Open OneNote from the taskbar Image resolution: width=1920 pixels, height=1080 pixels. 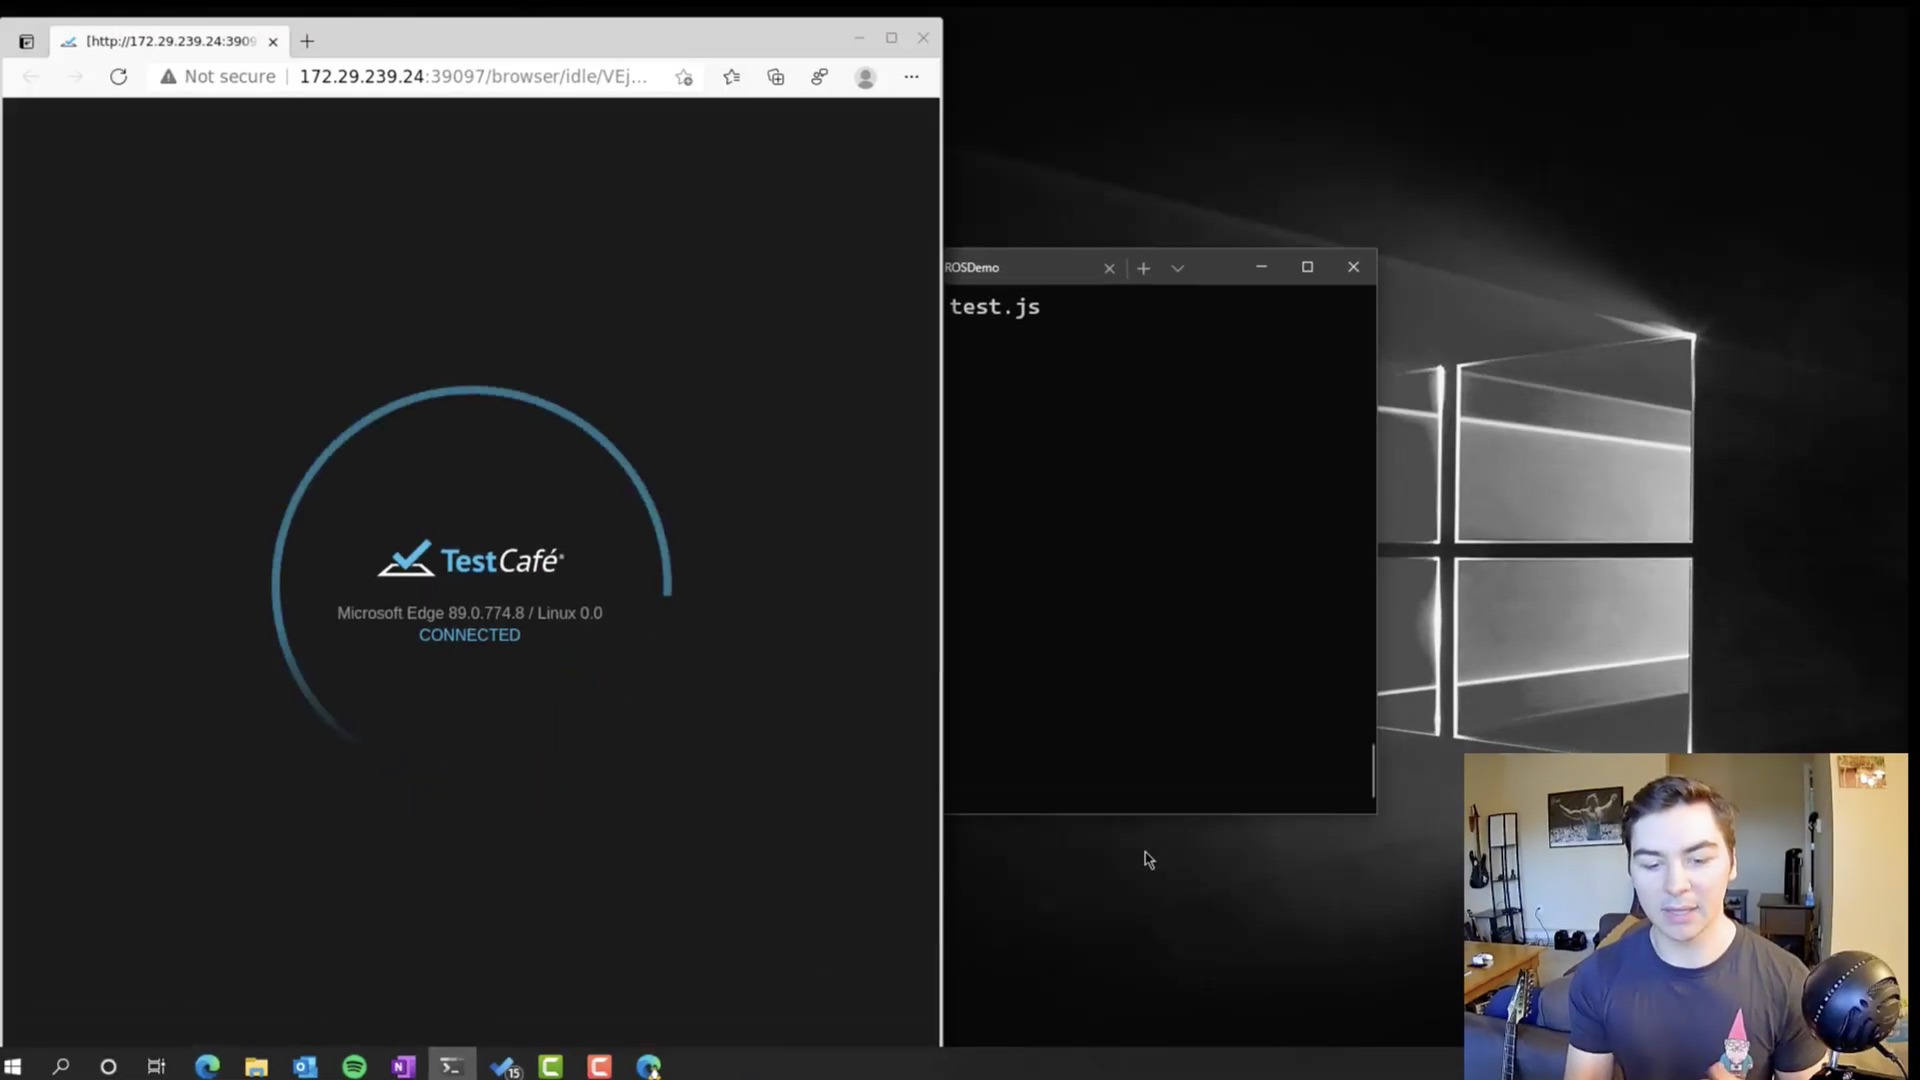(403, 1066)
